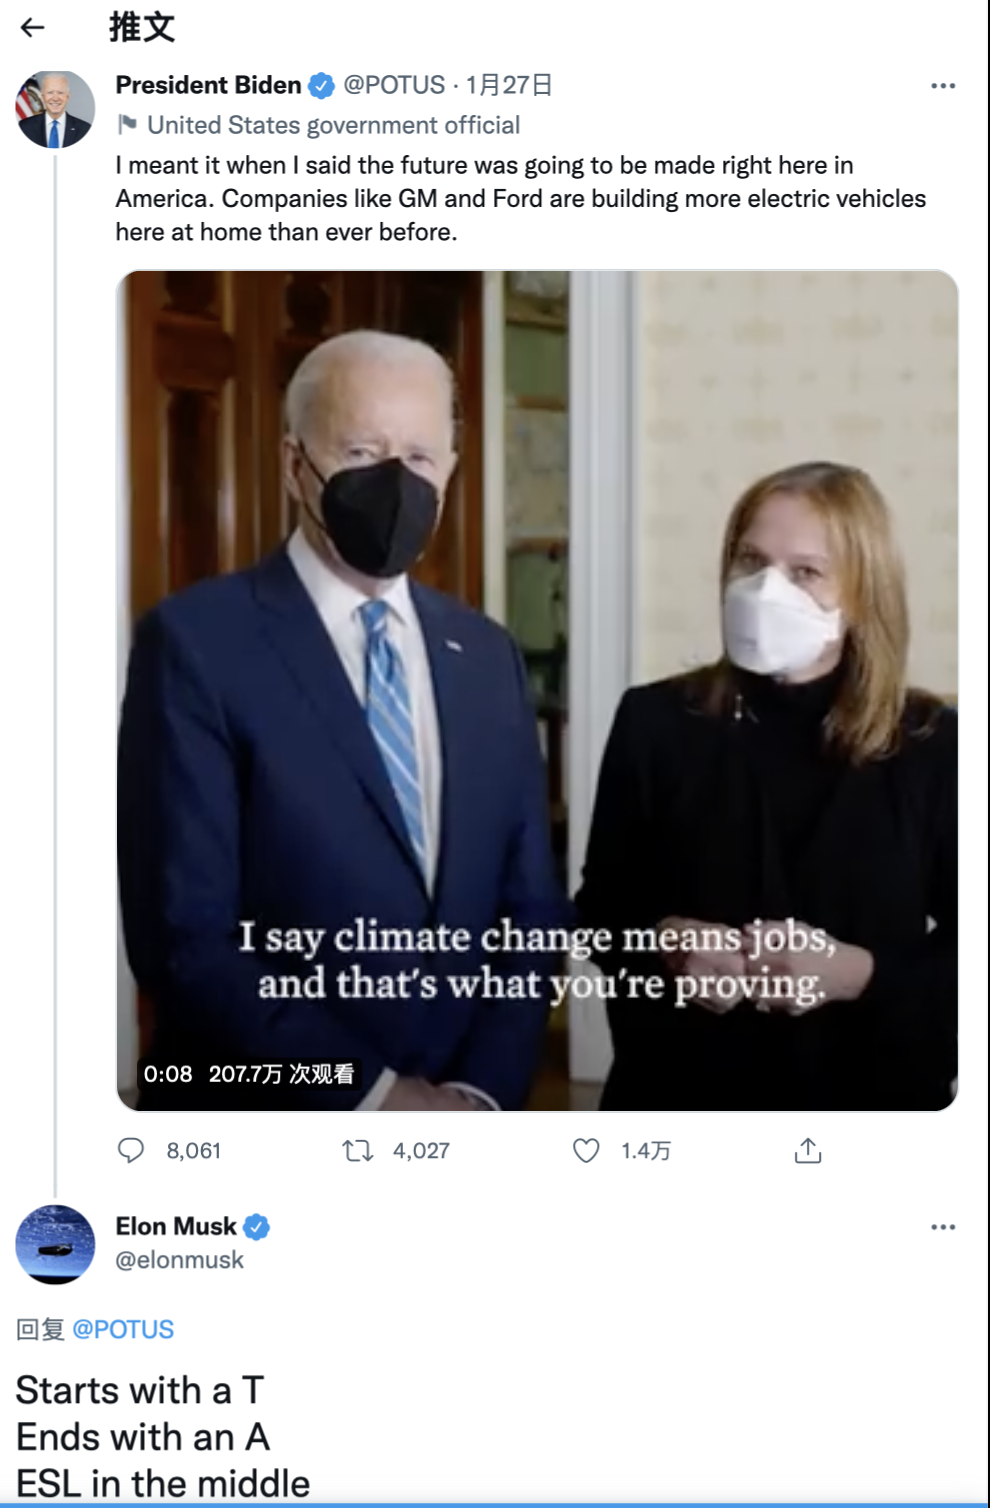Open more options for Biden's tweet
The width and height of the screenshot is (990, 1508).
(x=943, y=86)
